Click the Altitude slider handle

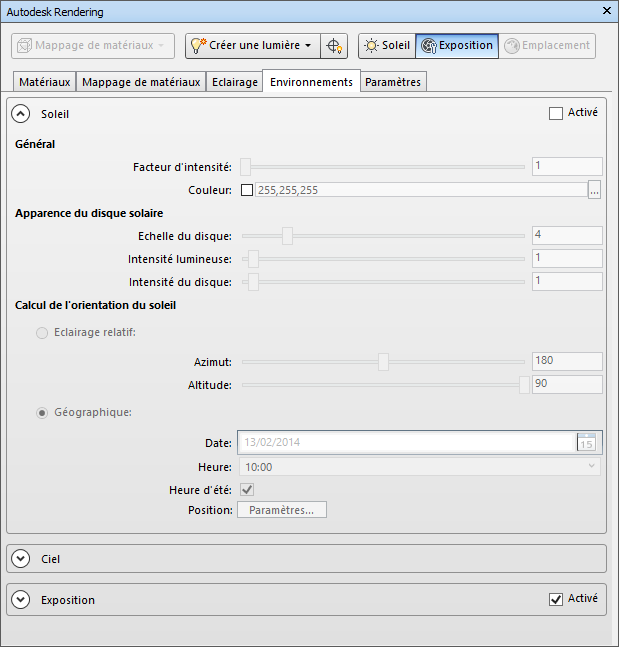[524, 385]
